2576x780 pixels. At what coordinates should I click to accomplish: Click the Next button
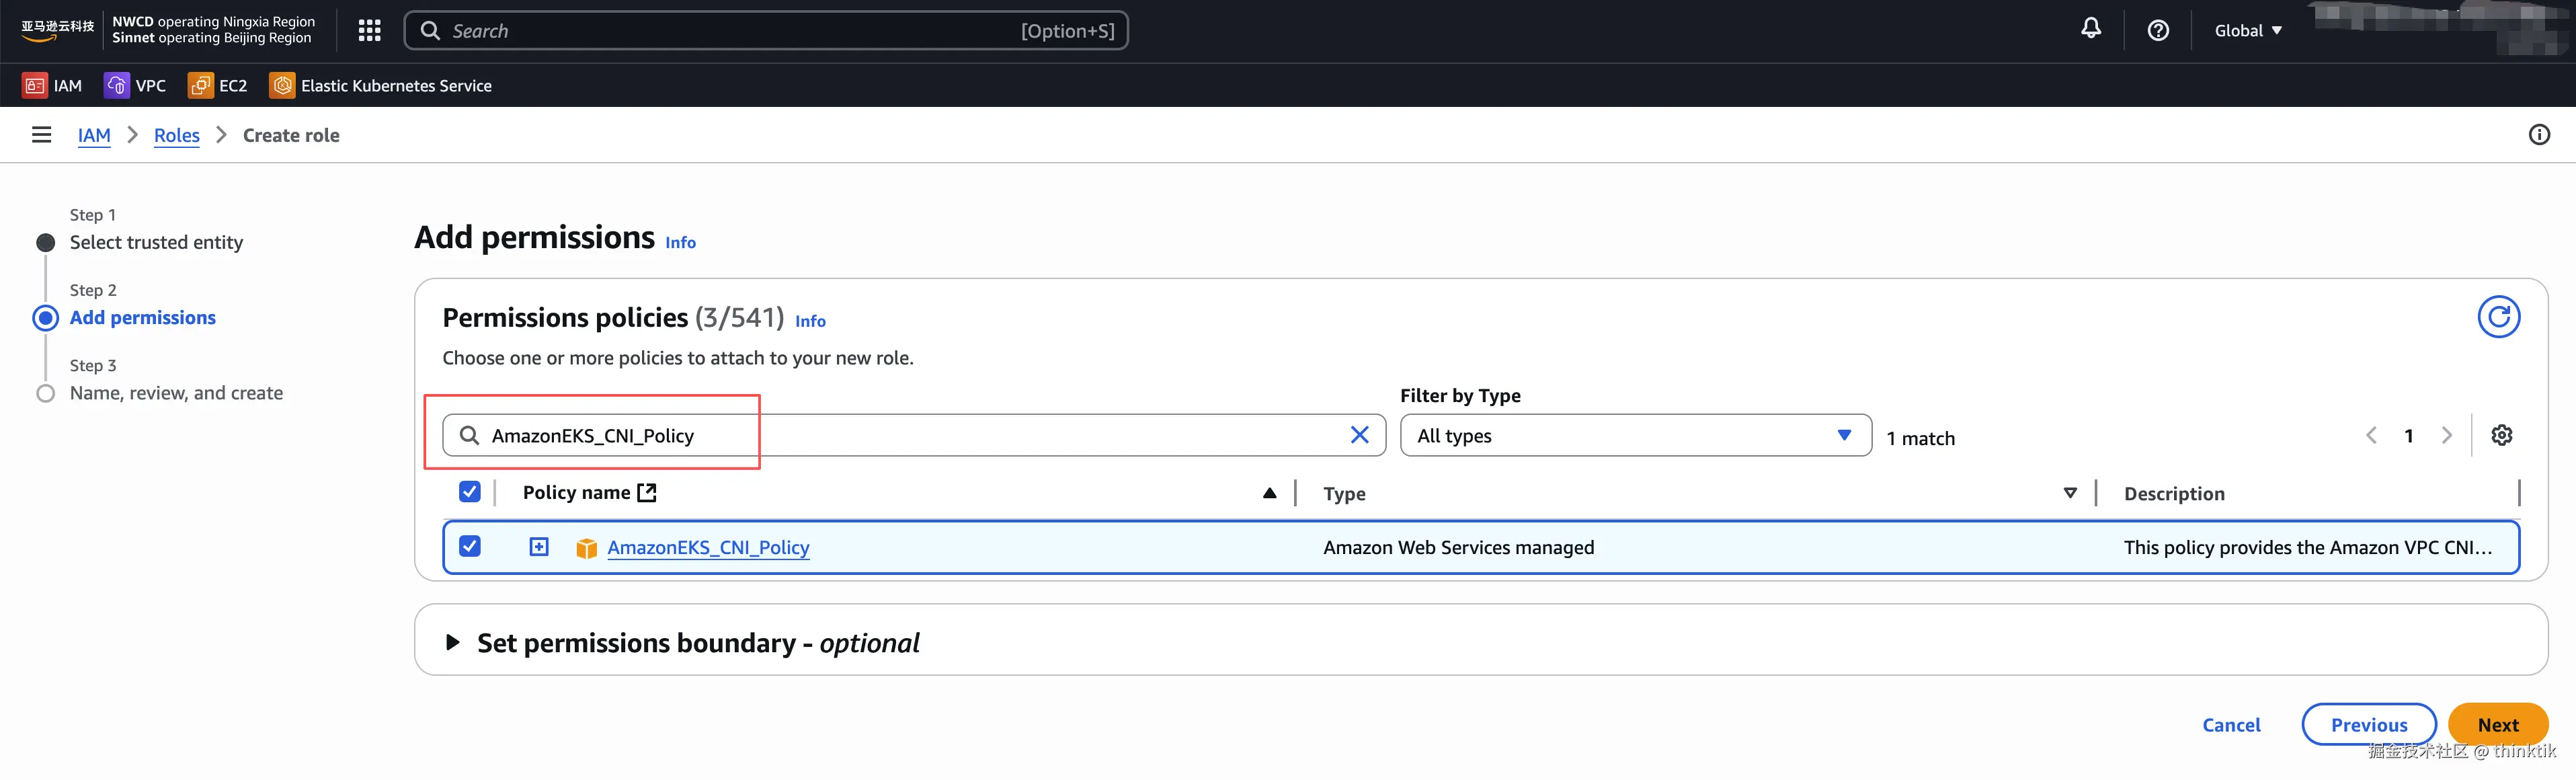[x=2497, y=725]
